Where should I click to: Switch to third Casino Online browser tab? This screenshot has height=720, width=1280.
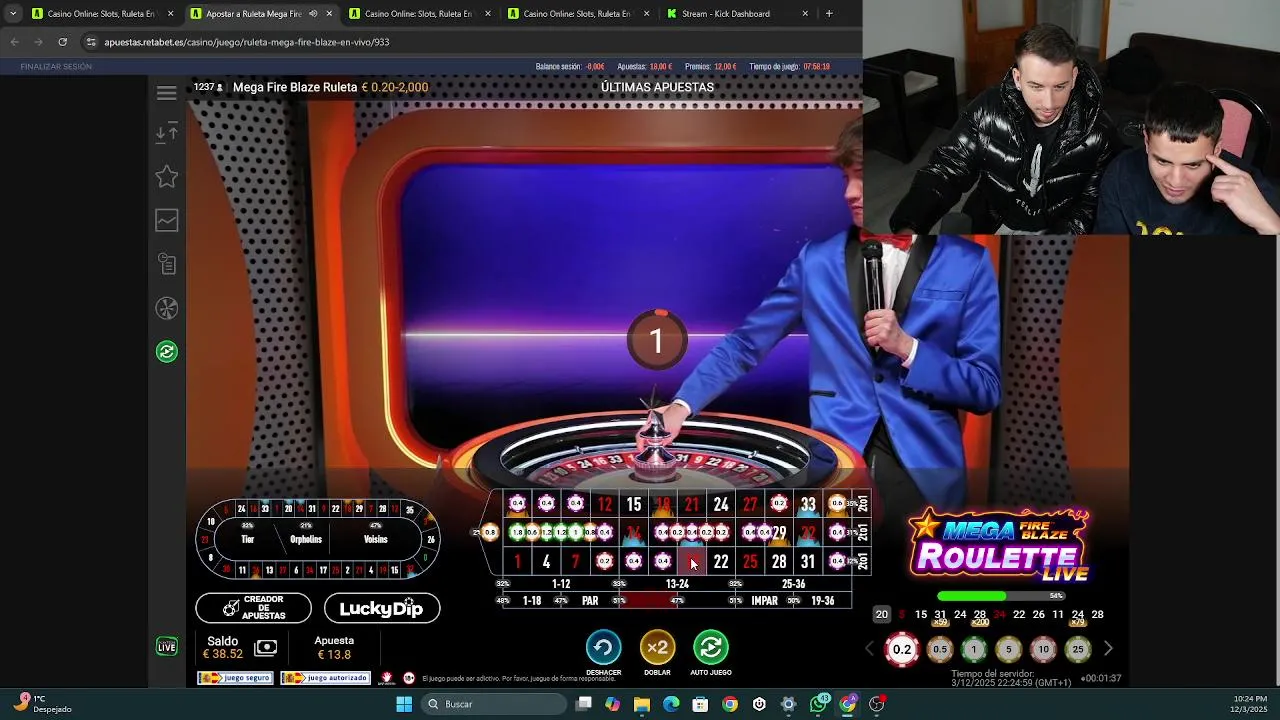coord(578,14)
